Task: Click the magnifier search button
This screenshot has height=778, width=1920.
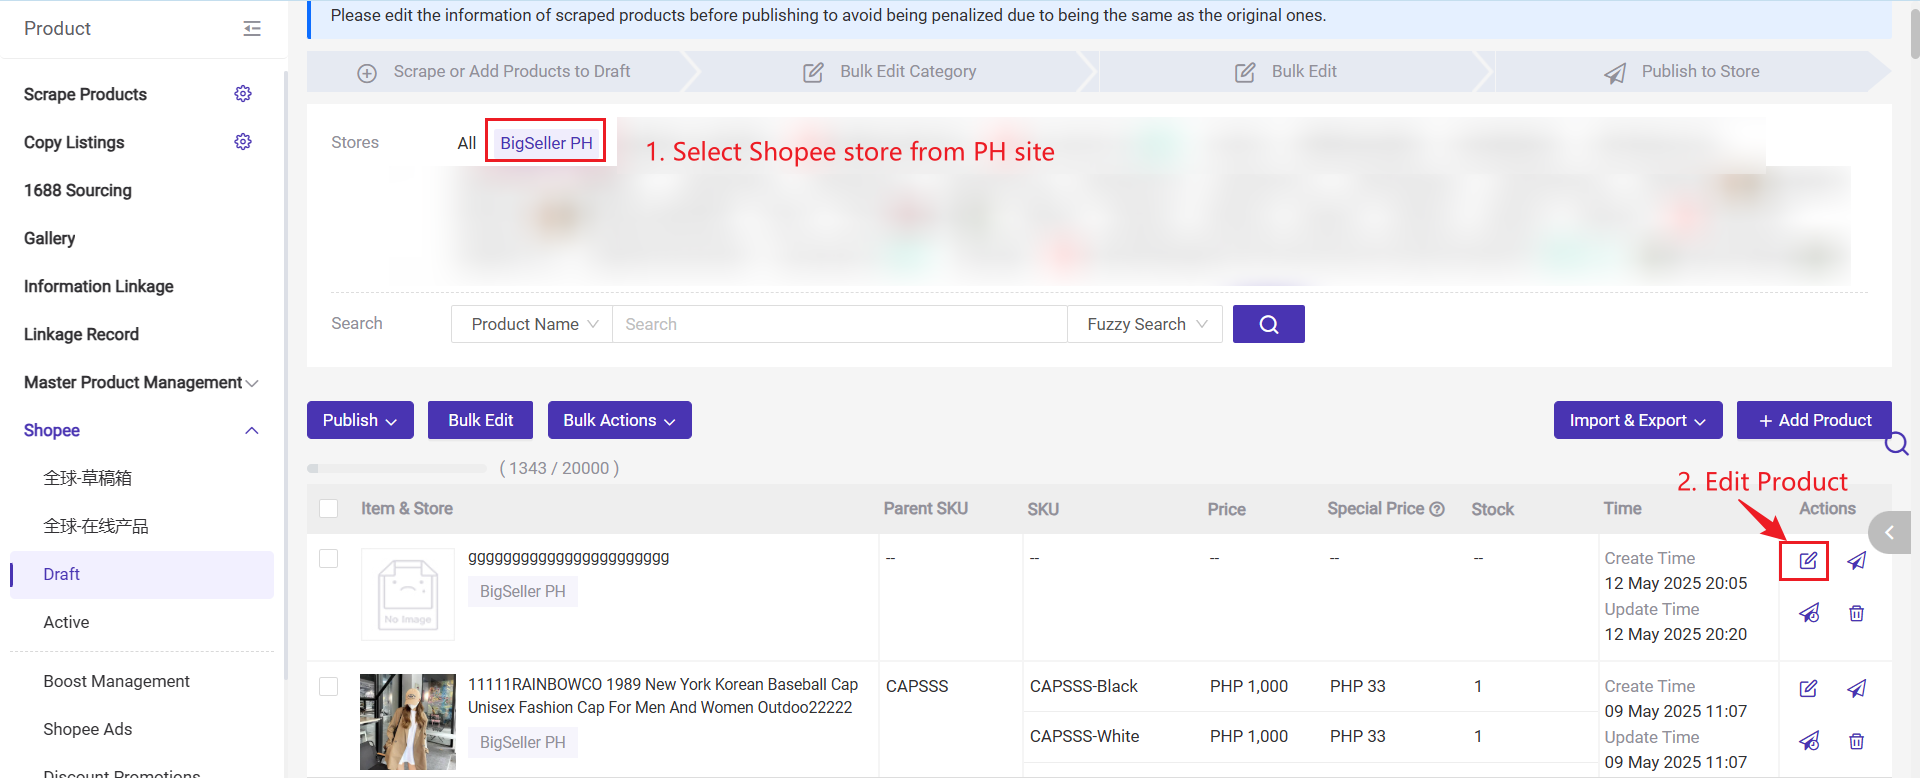Action: pyautogui.click(x=1268, y=324)
